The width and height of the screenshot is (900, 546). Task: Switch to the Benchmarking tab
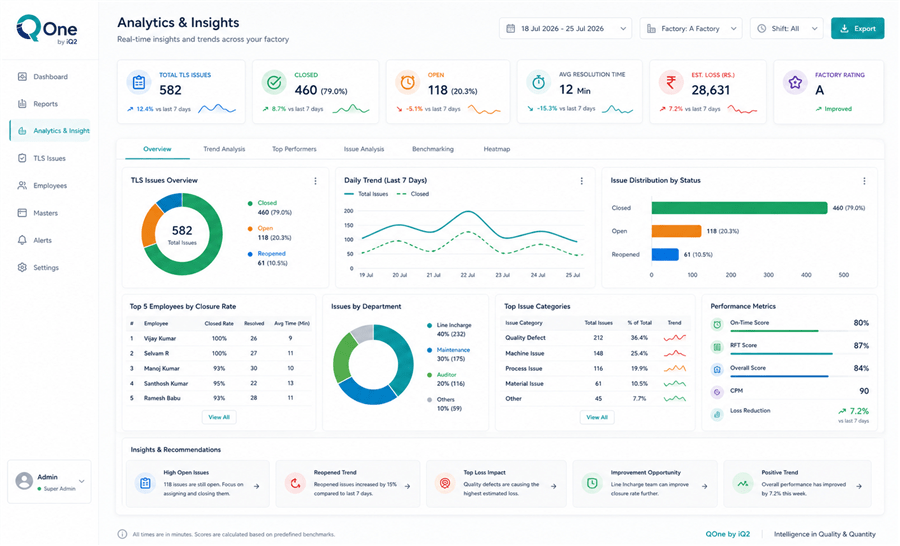click(x=433, y=149)
